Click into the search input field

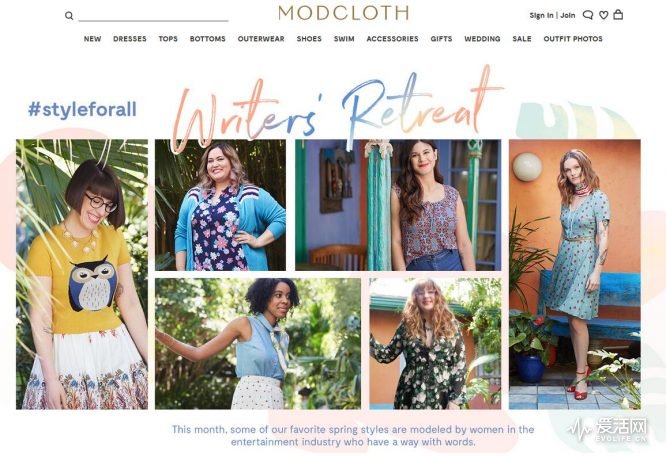click(153, 15)
